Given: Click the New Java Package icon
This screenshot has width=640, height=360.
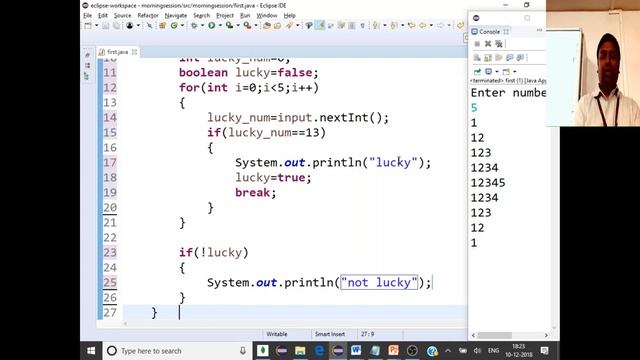Looking at the screenshot, I should [x=162, y=25].
